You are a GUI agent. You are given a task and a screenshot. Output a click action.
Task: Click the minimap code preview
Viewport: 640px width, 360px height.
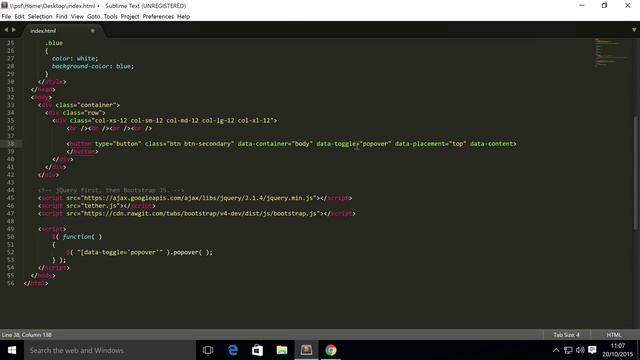pos(610,52)
